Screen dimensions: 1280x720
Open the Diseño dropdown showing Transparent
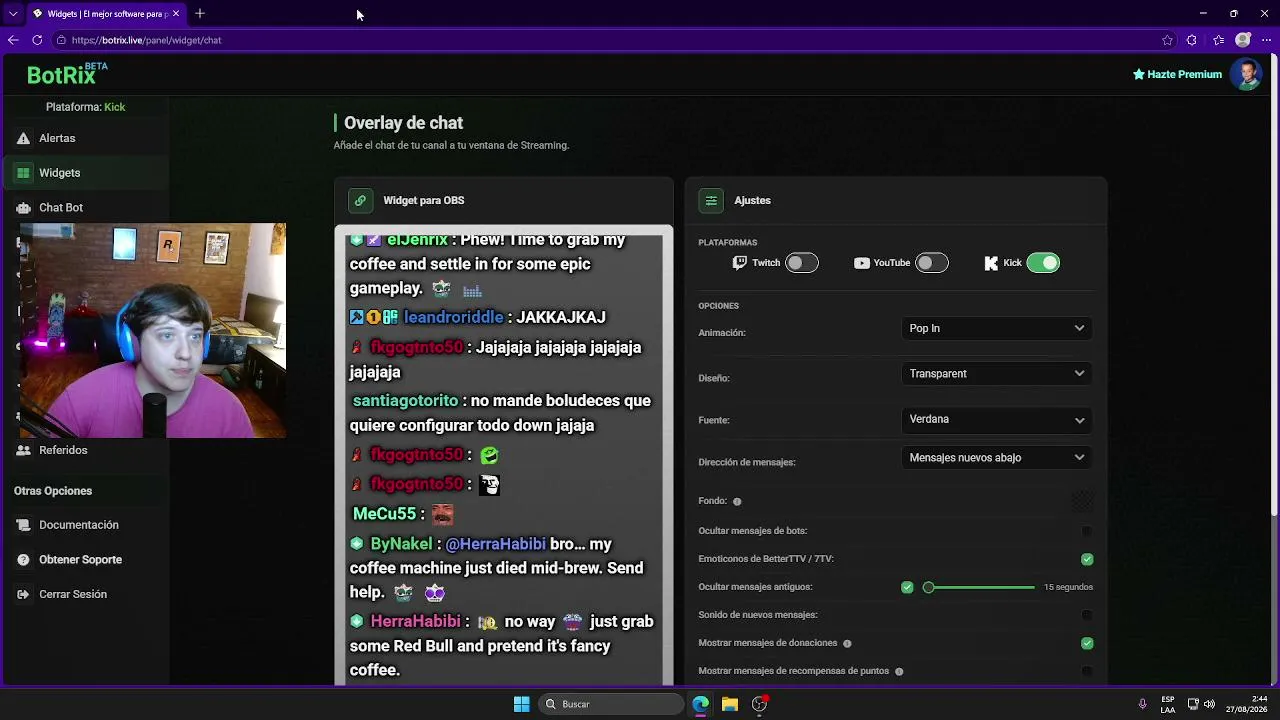[996, 374]
